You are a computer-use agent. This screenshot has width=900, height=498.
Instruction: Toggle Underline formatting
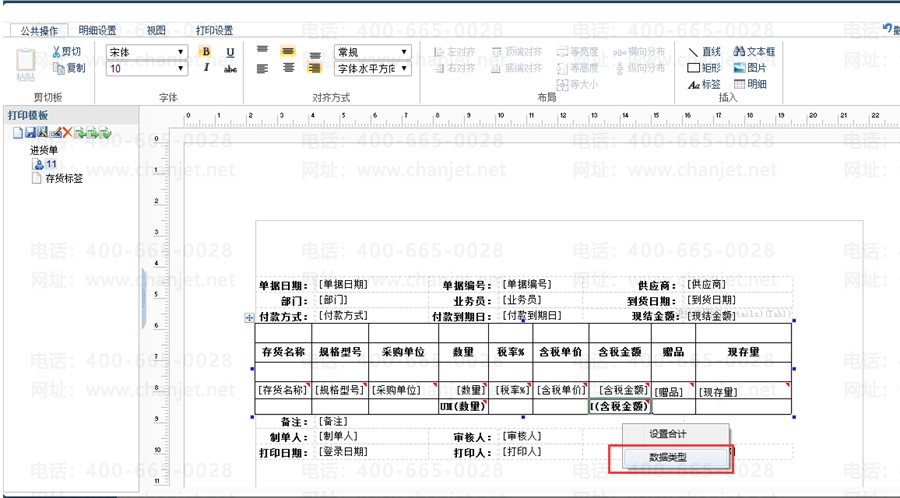click(x=230, y=52)
